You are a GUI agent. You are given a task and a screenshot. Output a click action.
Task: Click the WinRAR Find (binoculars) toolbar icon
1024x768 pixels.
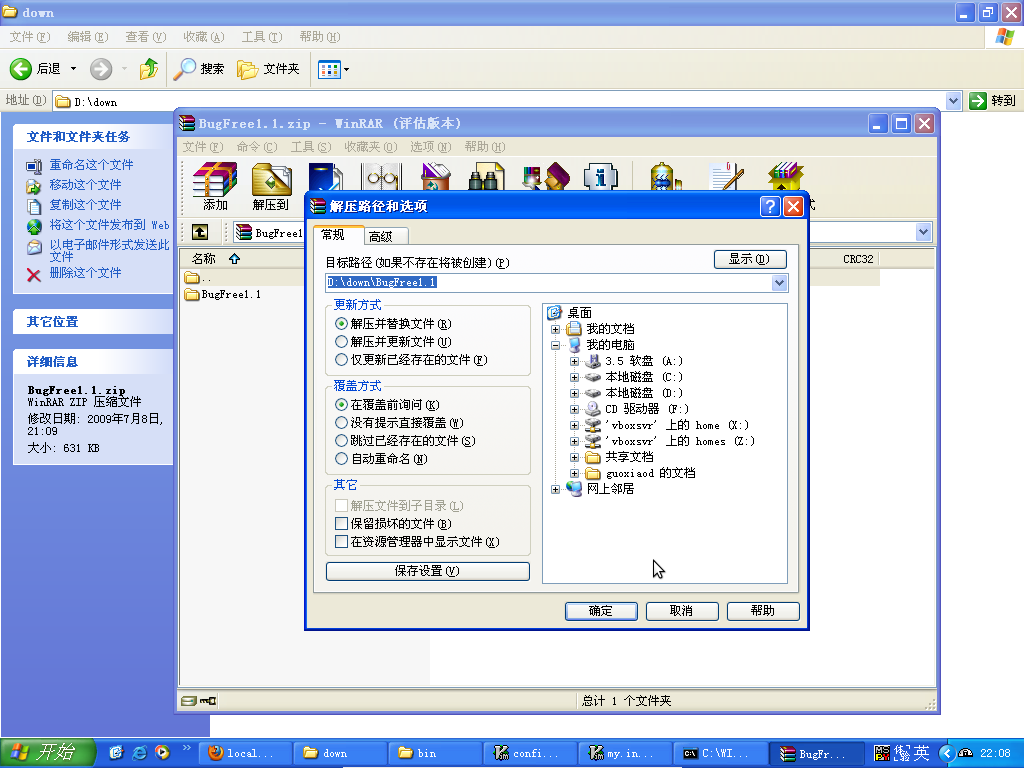(x=486, y=177)
